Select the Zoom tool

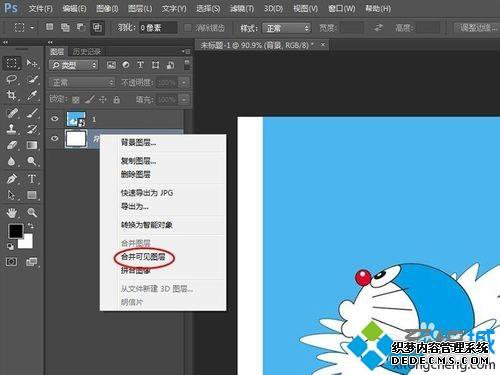(32, 212)
